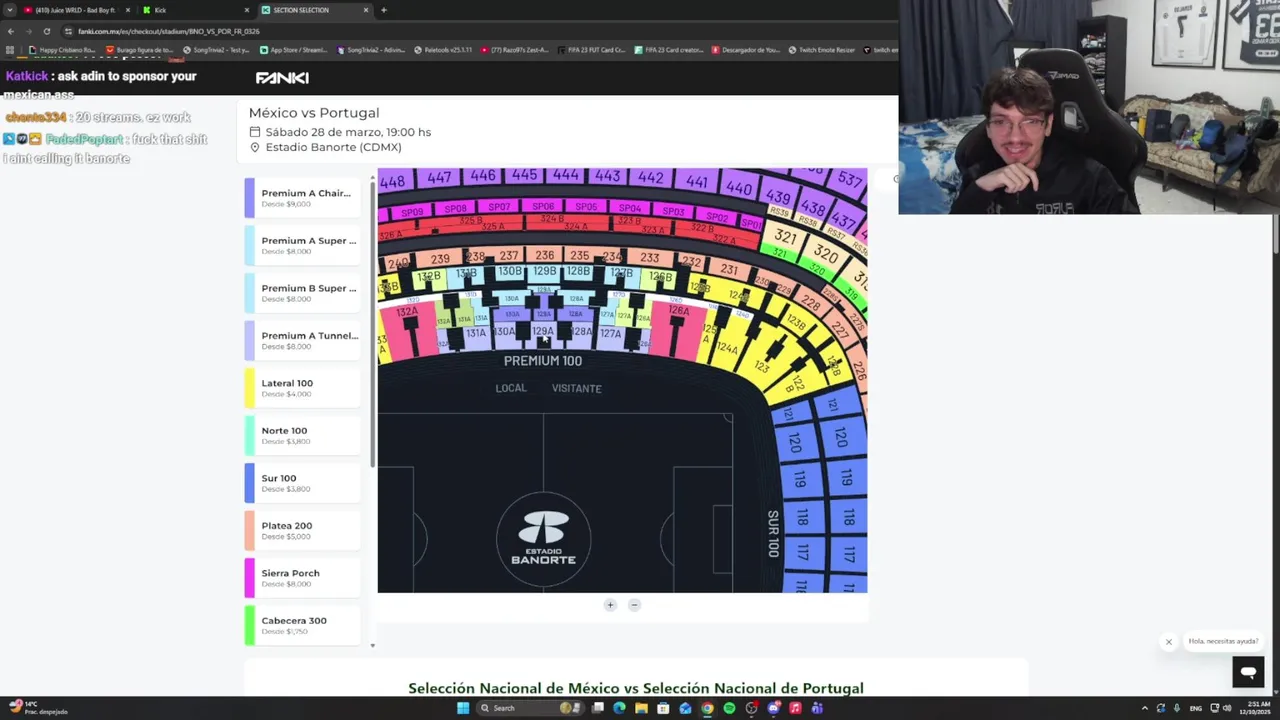Image resolution: width=1280 pixels, height=720 pixels.
Task: Open the browser tab search dropdown
Action: [x=10, y=10]
